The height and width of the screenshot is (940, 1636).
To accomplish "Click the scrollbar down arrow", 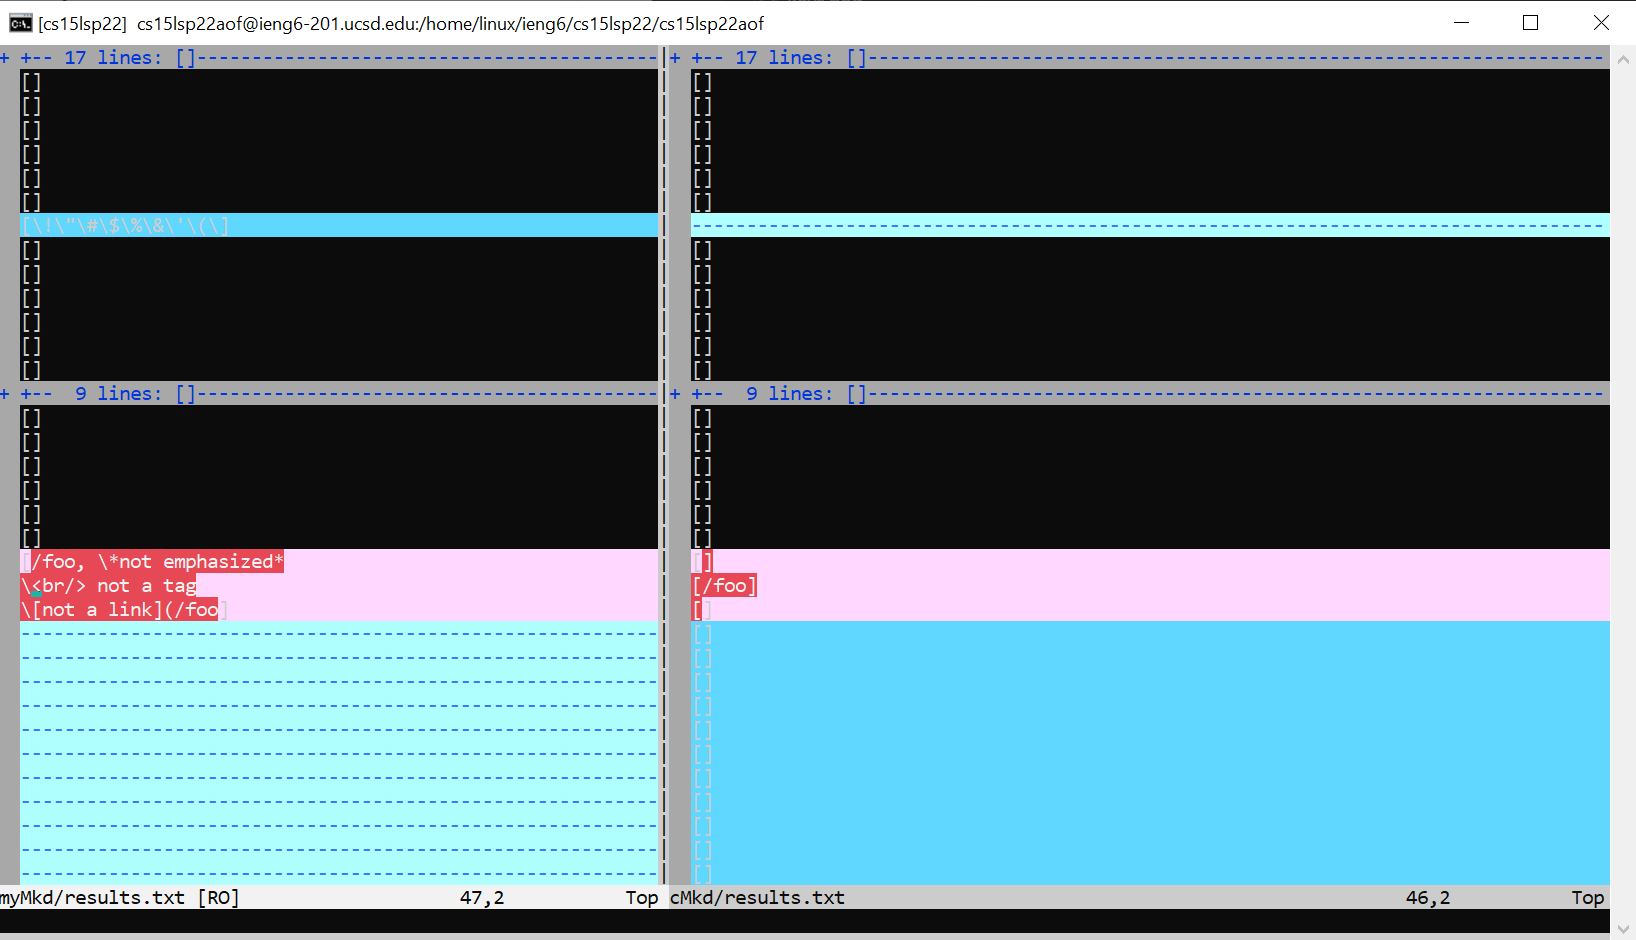I will coord(1623,927).
